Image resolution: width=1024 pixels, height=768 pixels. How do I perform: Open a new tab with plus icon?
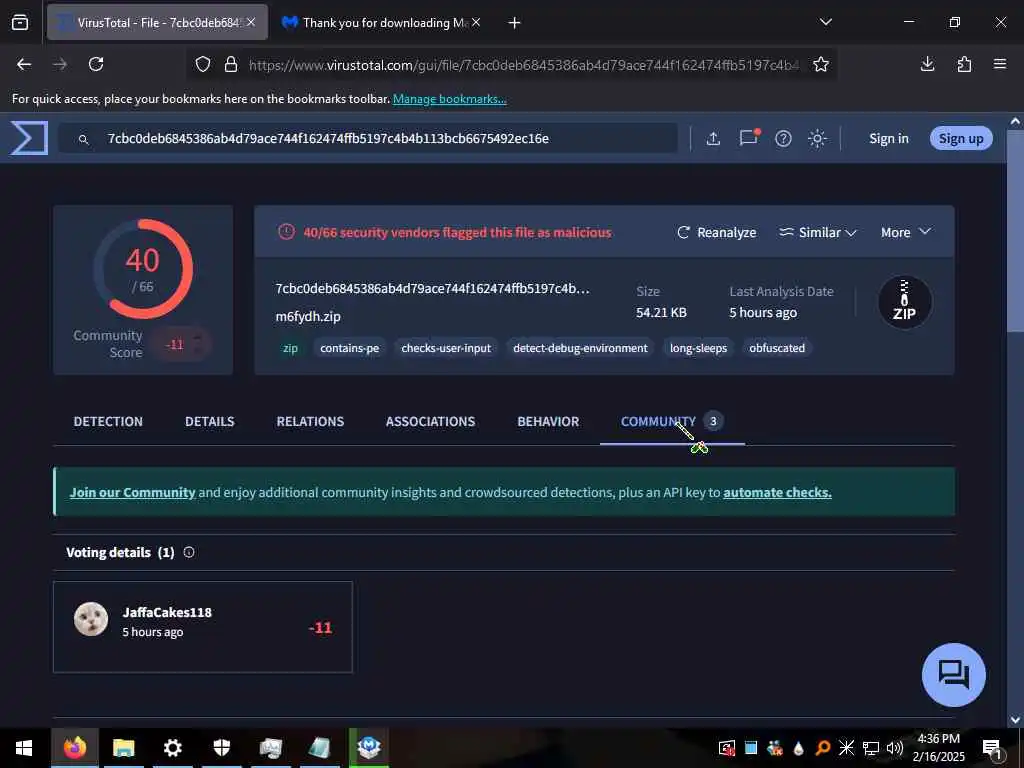[515, 23]
